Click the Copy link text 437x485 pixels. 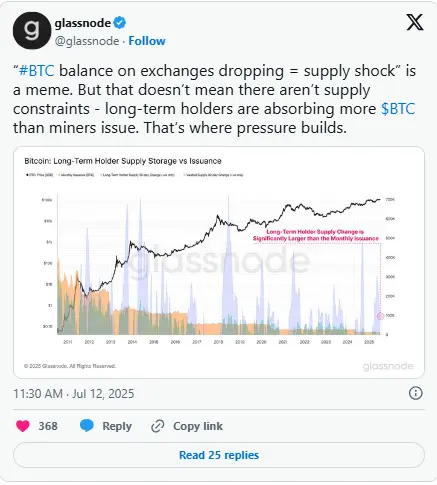click(198, 426)
